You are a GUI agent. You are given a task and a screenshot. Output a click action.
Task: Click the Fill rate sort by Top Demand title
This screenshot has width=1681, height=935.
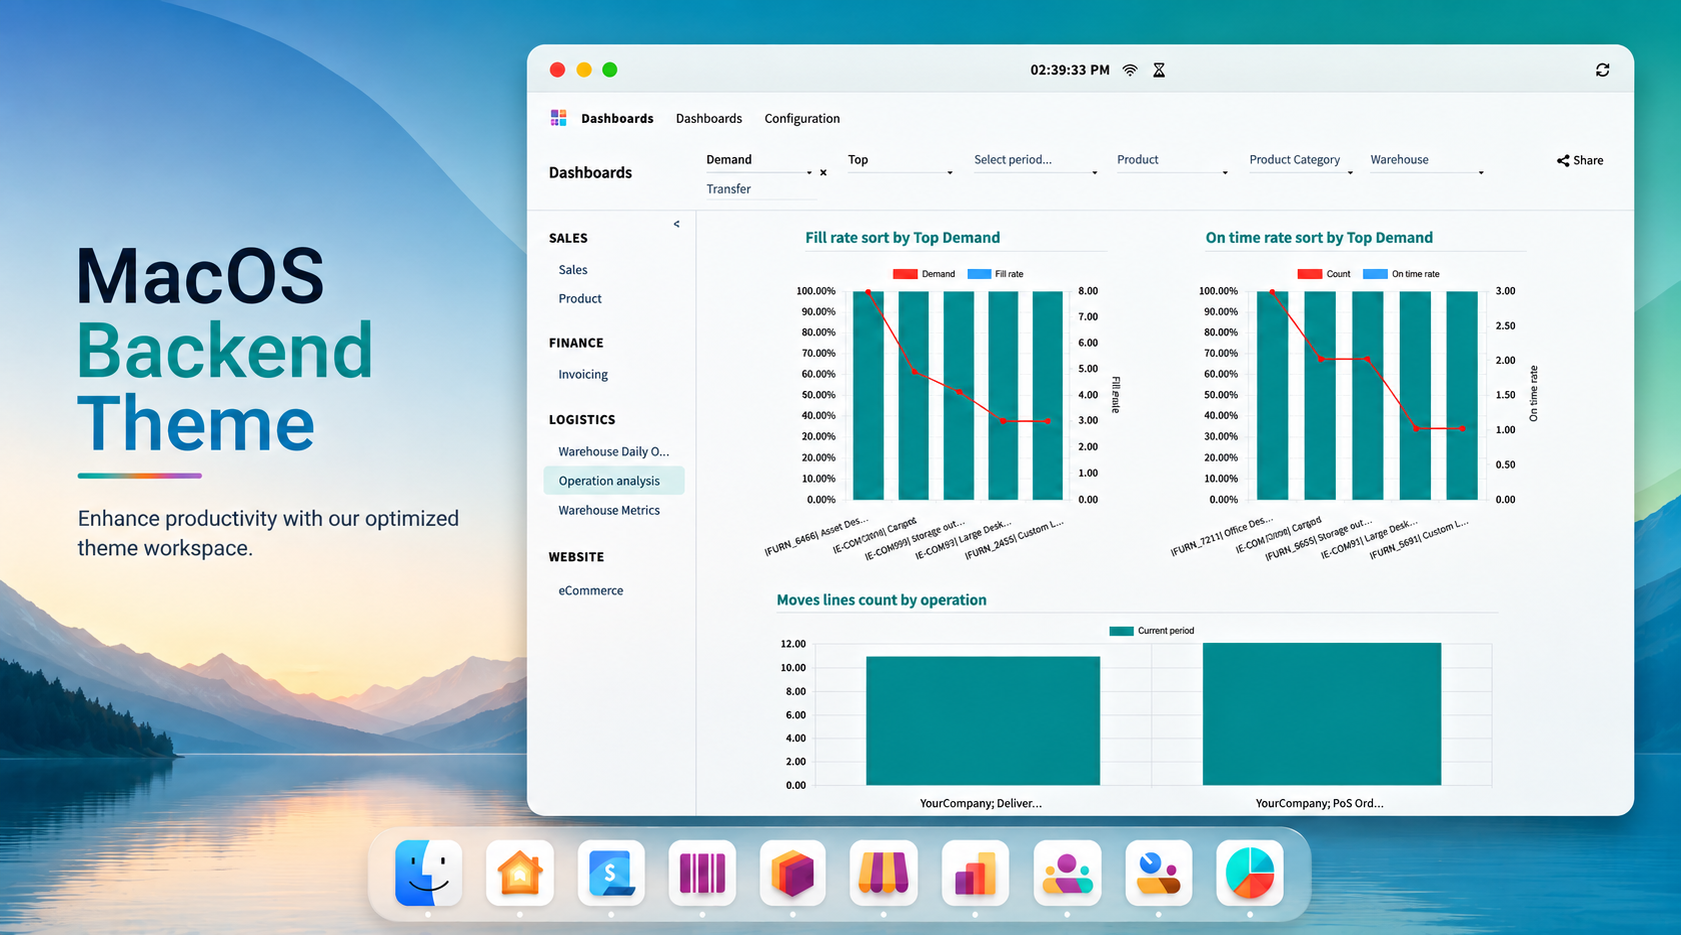pyautogui.click(x=902, y=238)
